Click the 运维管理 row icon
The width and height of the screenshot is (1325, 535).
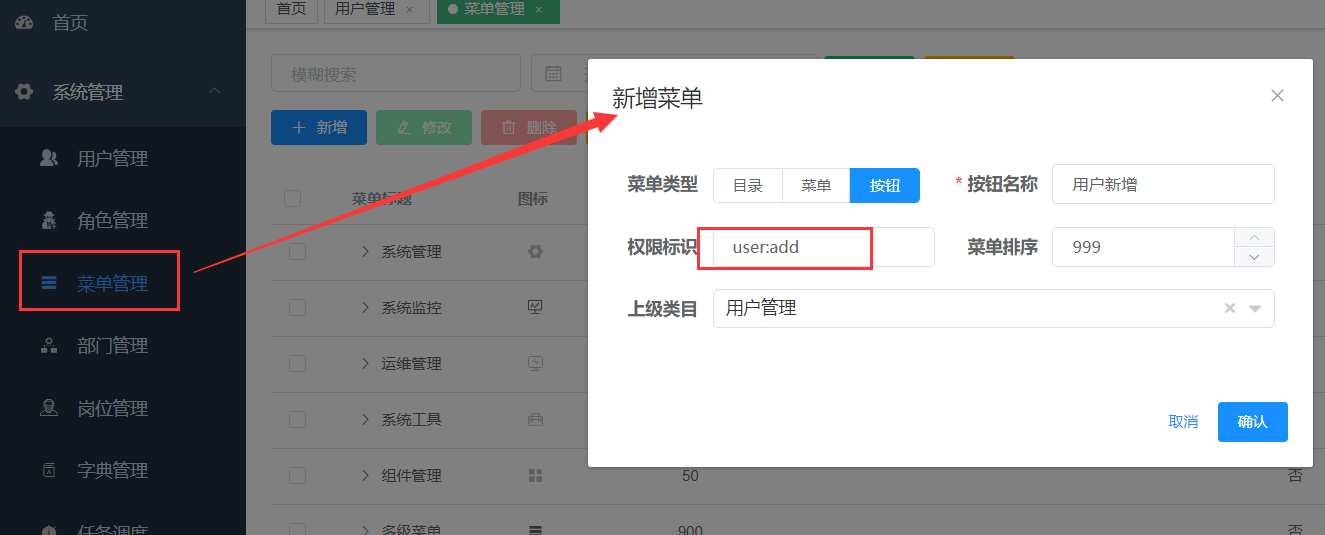point(535,363)
